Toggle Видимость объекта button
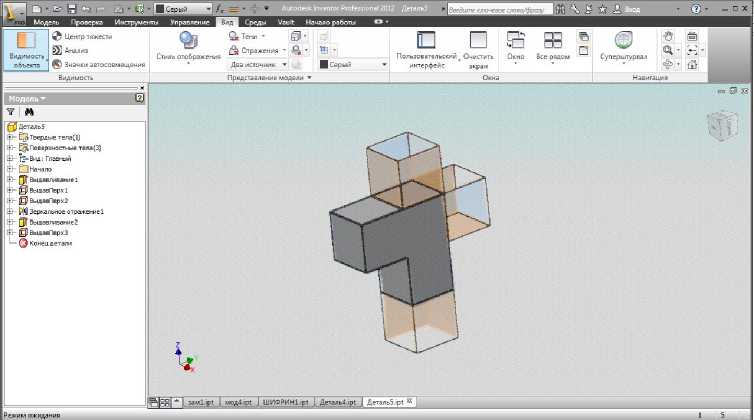Image resolution: width=754 pixels, height=420 pixels. coord(26,50)
